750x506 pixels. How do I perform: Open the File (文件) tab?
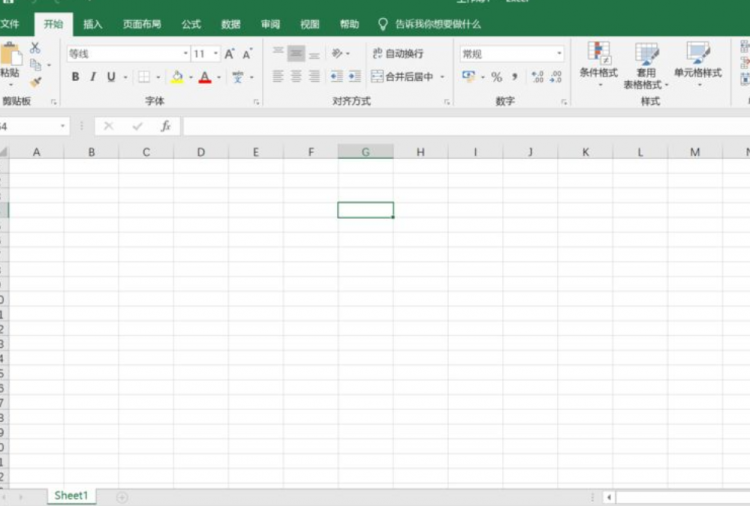(10, 24)
